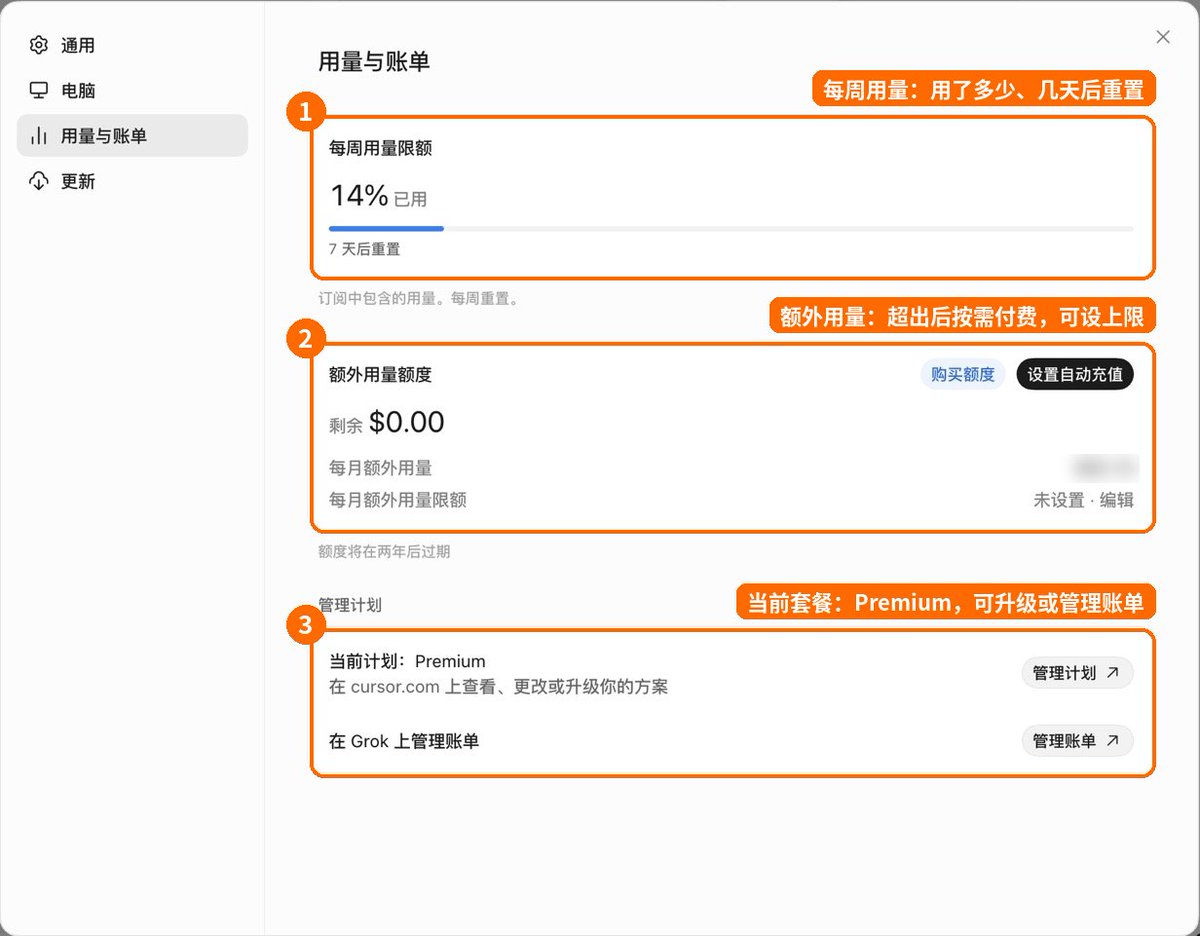
Task: Click the 每周用量限额 heading
Action: coord(380,148)
